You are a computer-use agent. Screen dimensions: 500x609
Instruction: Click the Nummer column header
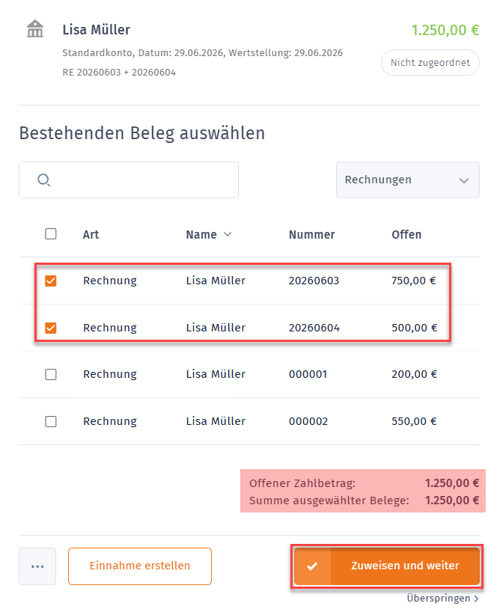tap(312, 235)
